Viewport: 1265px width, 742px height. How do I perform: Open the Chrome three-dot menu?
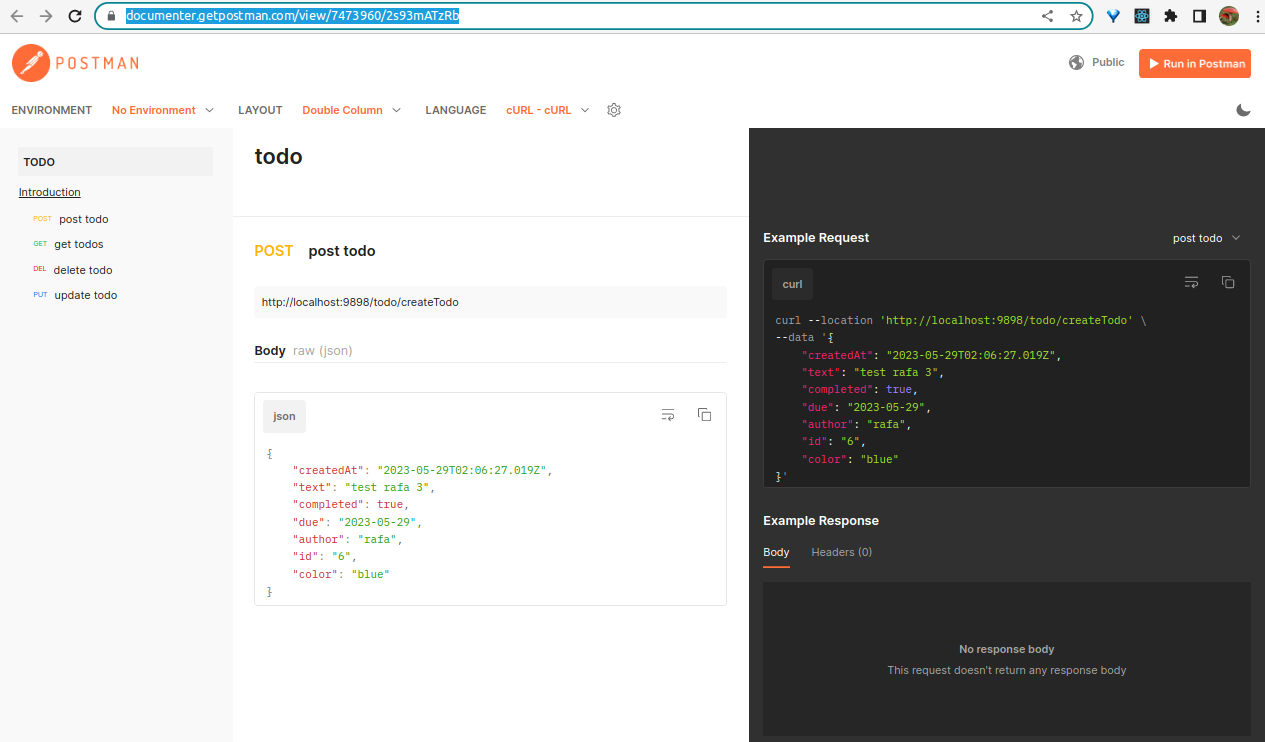coord(1256,16)
